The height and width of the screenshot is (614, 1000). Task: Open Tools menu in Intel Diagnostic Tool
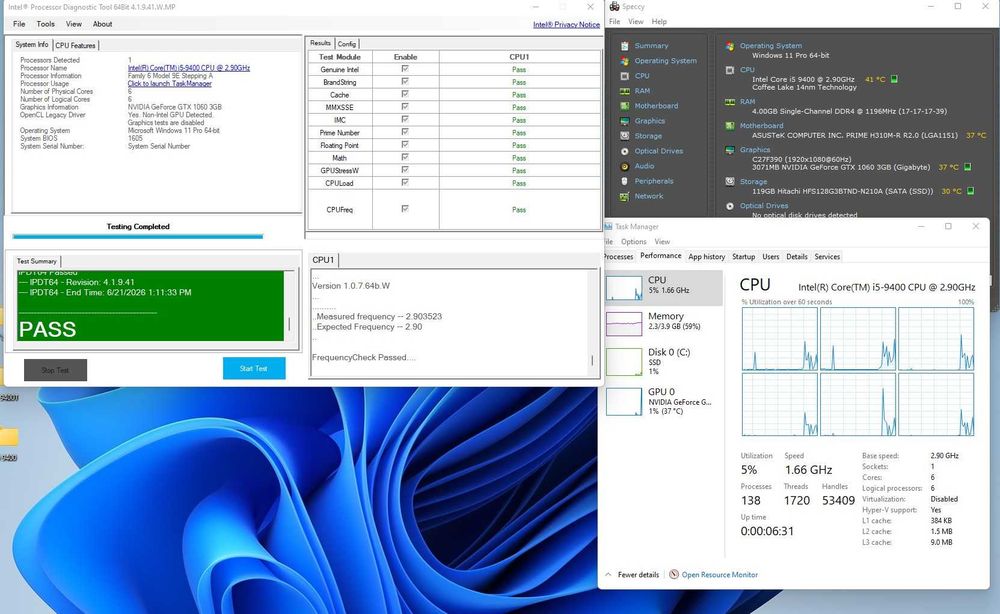tap(45, 24)
